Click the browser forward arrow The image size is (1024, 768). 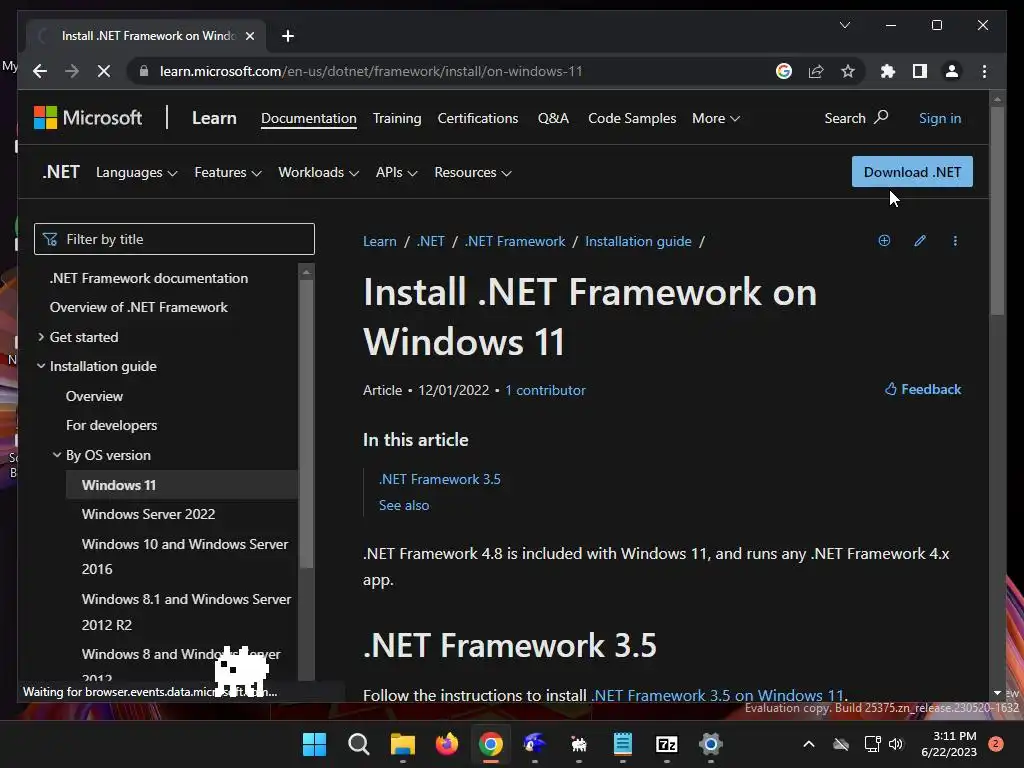pyautogui.click(x=72, y=71)
